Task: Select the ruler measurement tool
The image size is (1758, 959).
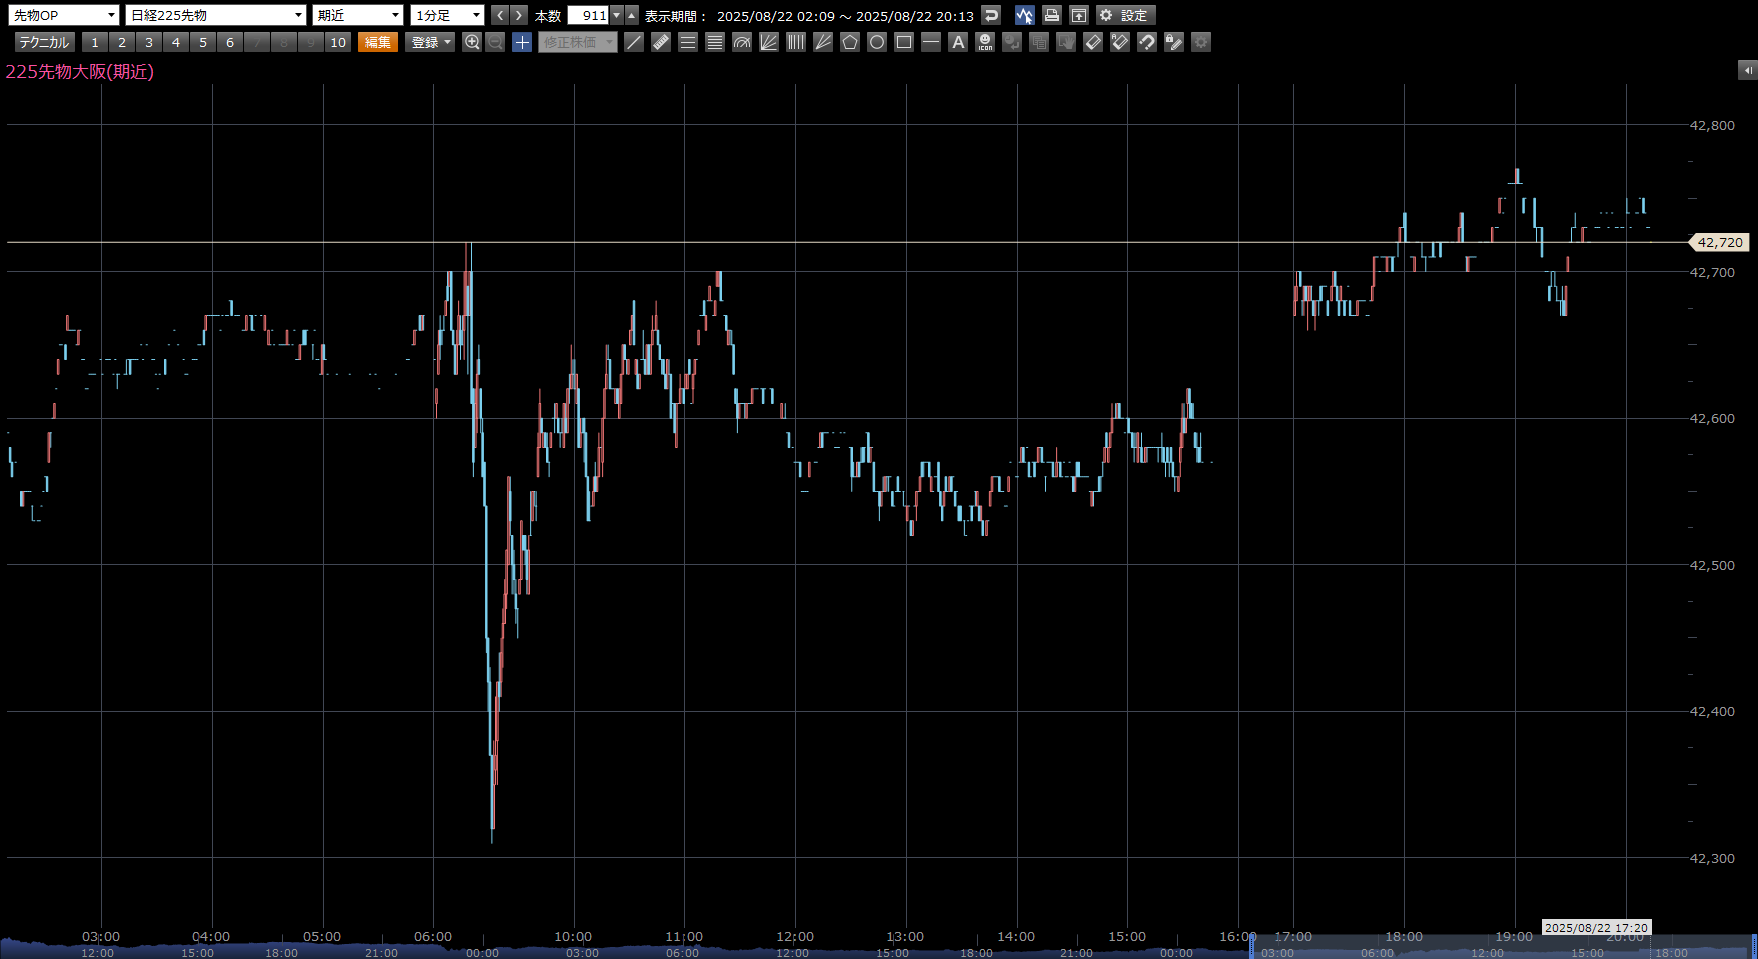Action: [661, 42]
